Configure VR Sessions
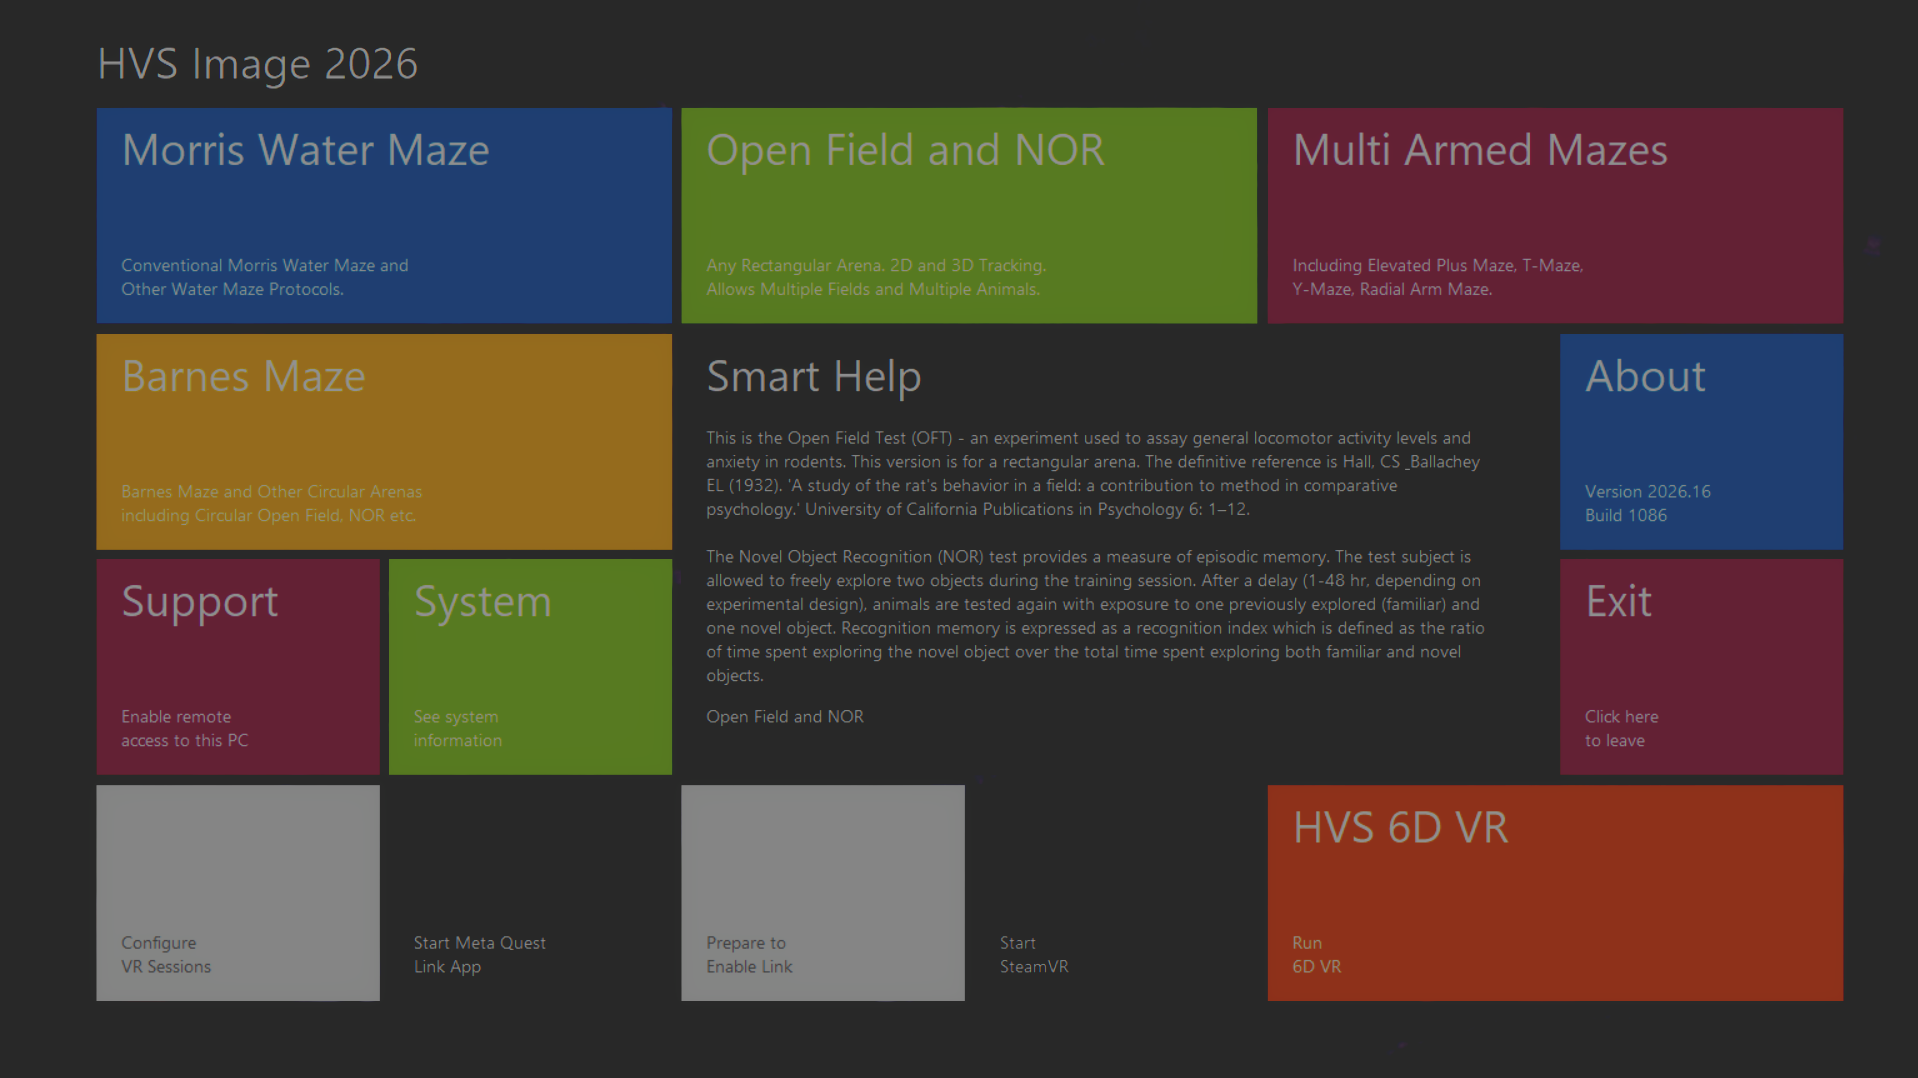Viewport: 1918px width, 1078px height. point(237,892)
